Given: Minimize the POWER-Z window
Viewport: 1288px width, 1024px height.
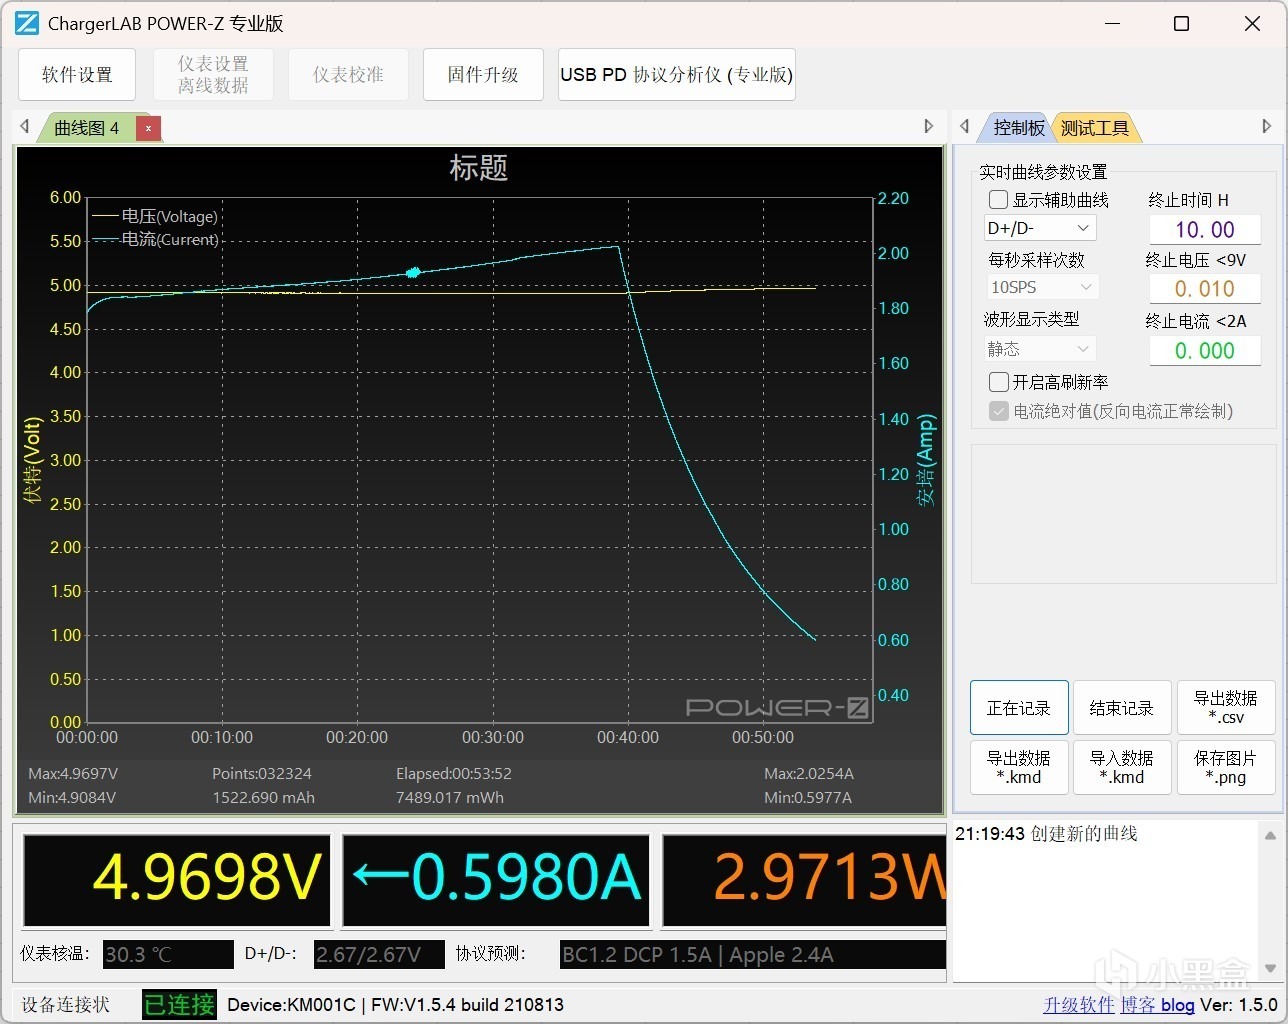Looking at the screenshot, I should (1112, 24).
